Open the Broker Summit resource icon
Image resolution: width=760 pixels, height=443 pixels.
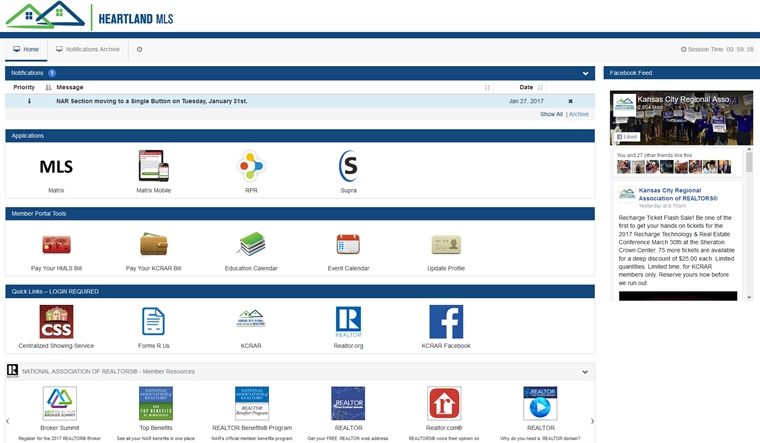60,403
